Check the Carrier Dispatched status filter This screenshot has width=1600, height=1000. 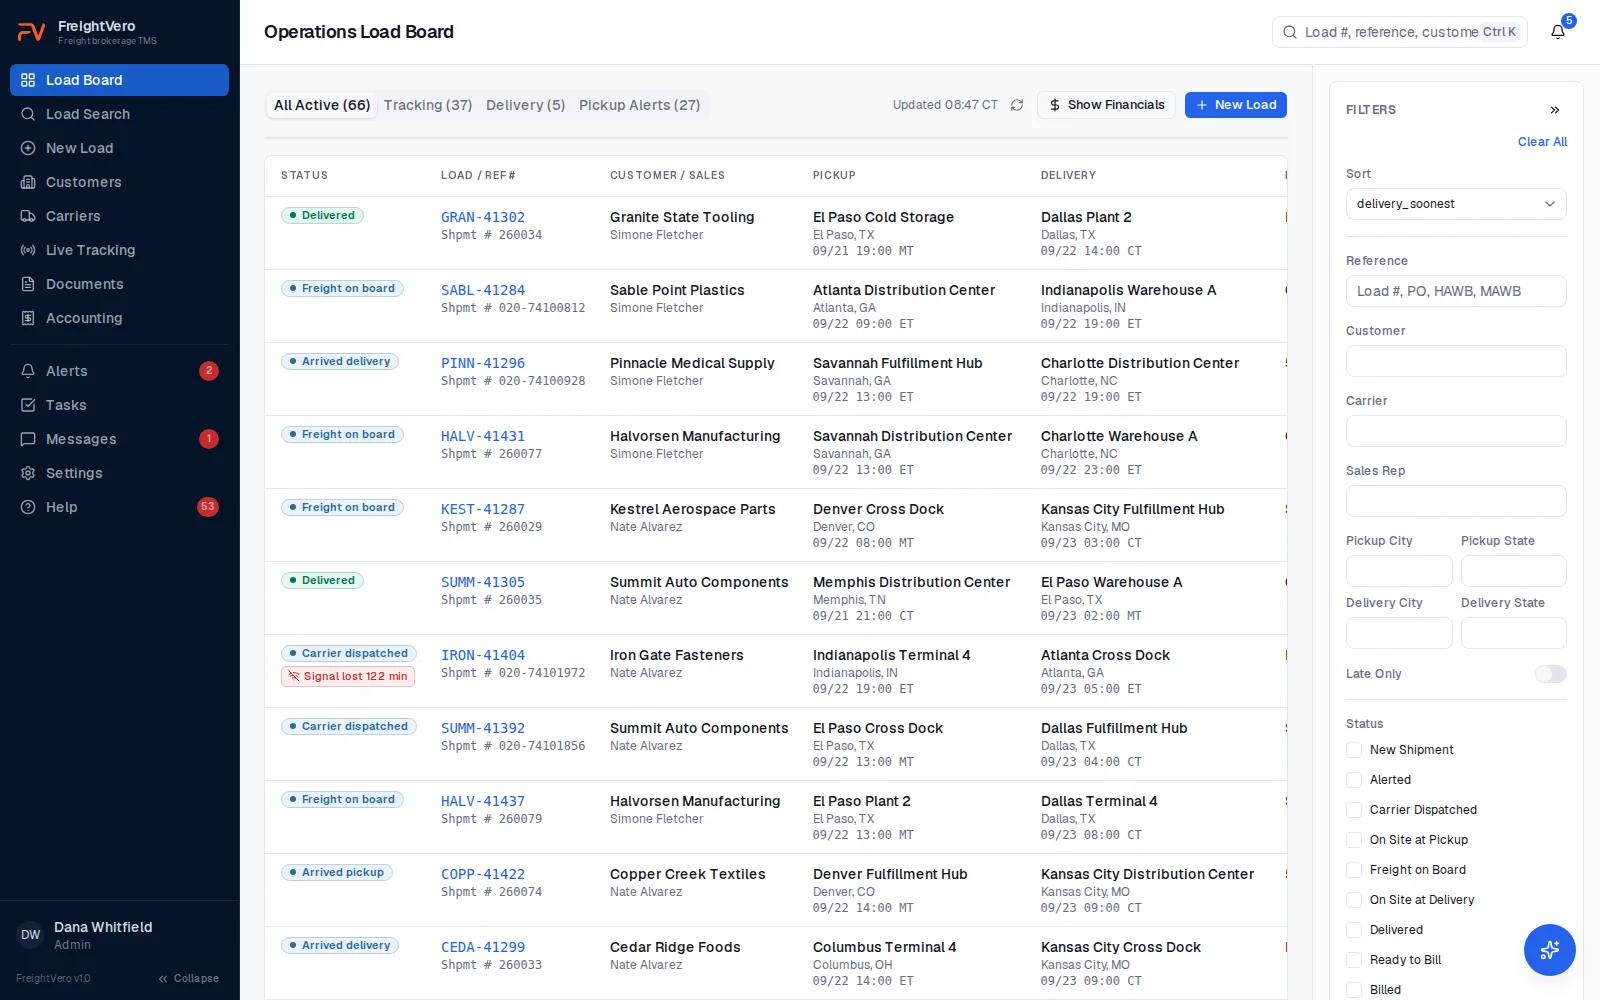(x=1354, y=810)
